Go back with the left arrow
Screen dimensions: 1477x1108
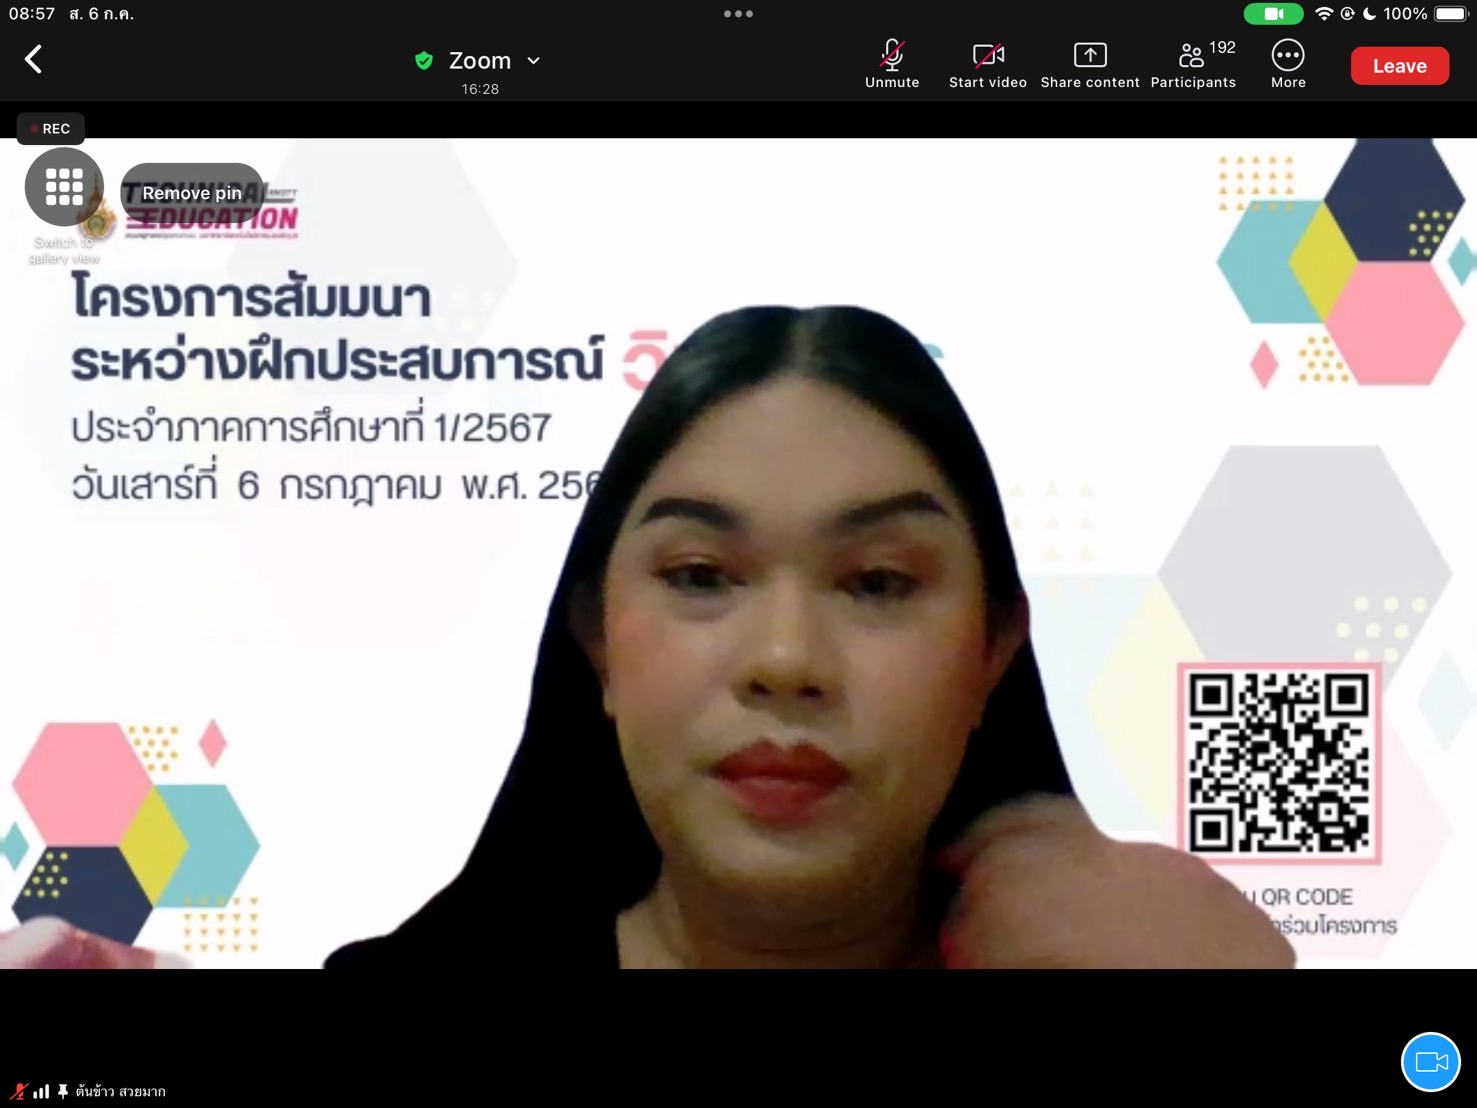(x=33, y=60)
